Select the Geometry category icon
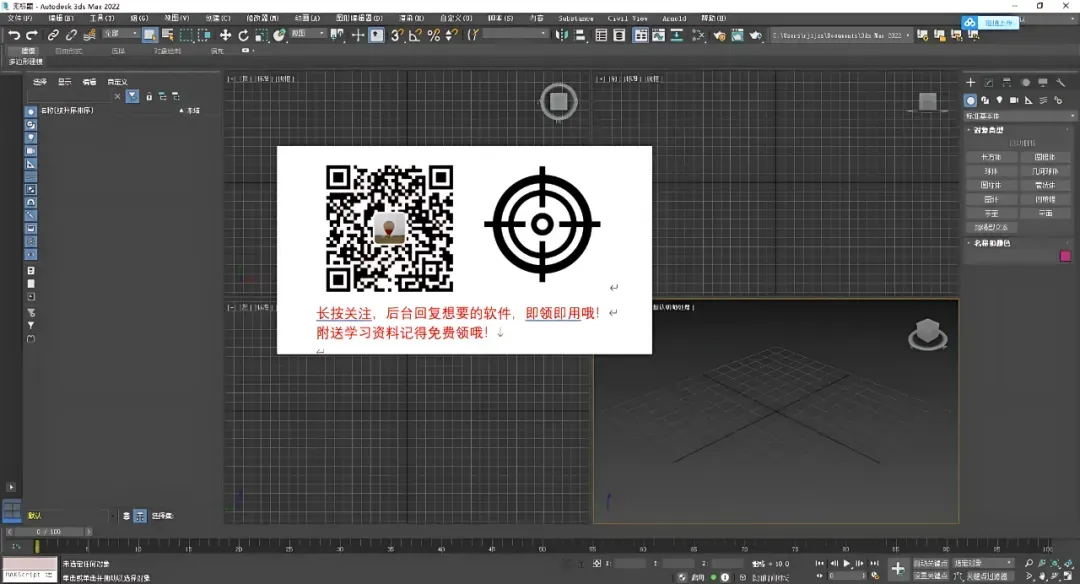The height and width of the screenshot is (584, 1080). pos(970,101)
